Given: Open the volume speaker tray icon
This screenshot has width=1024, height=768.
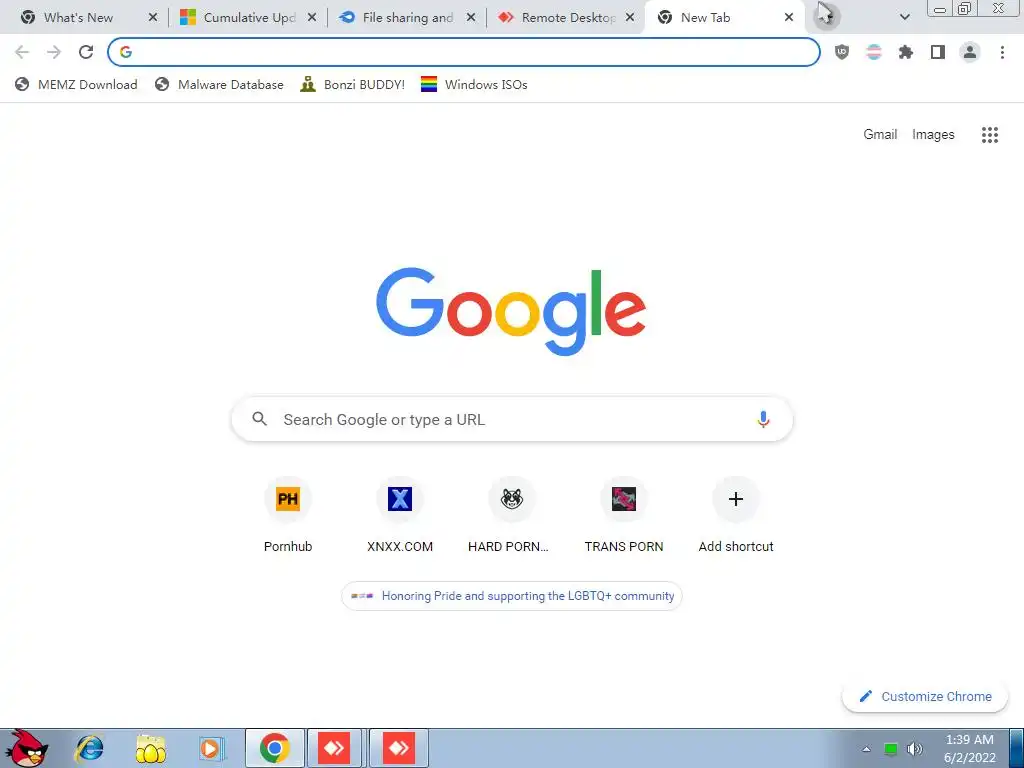Looking at the screenshot, I should pyautogui.click(x=915, y=749).
